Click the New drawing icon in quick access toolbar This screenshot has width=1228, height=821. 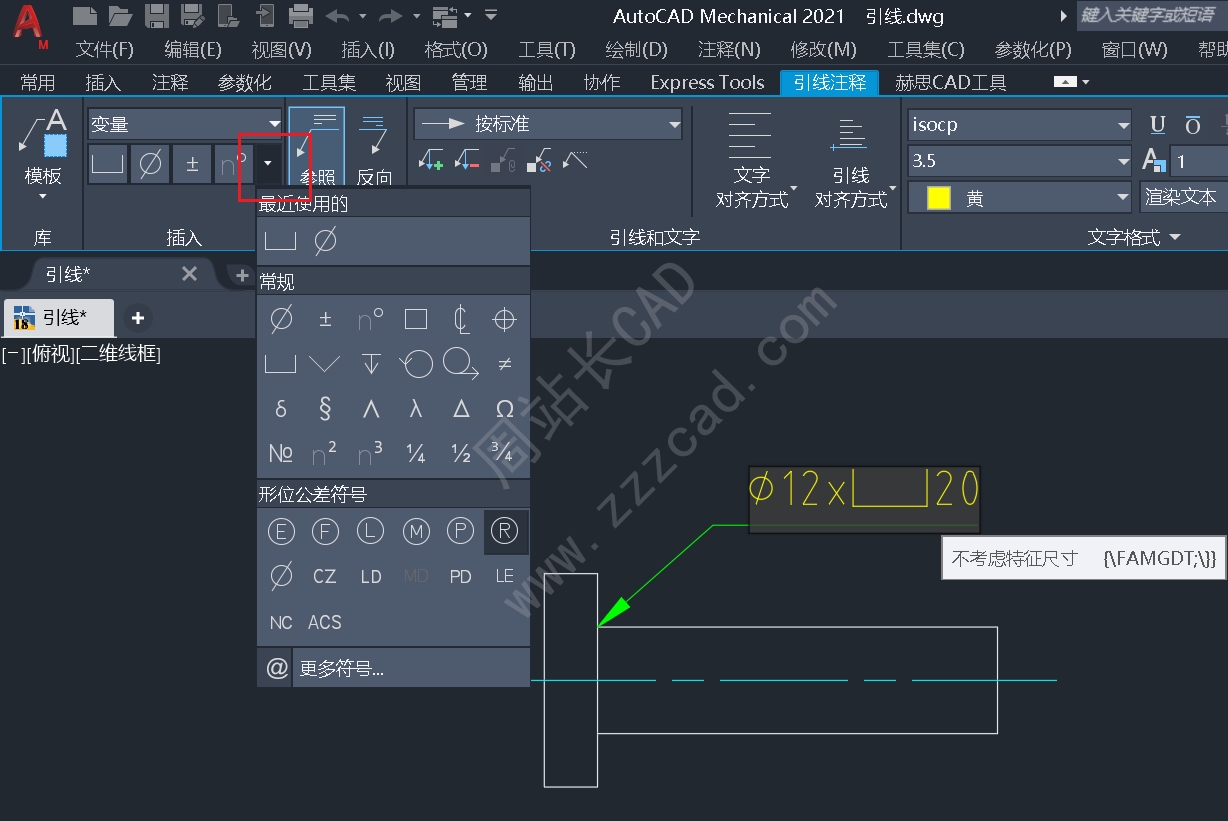click(86, 16)
